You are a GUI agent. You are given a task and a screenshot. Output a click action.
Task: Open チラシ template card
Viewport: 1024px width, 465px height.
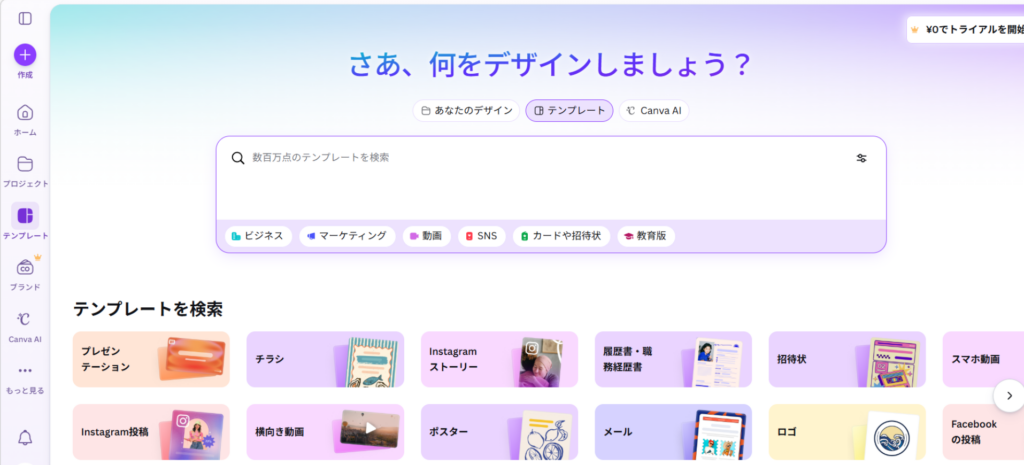click(x=325, y=359)
